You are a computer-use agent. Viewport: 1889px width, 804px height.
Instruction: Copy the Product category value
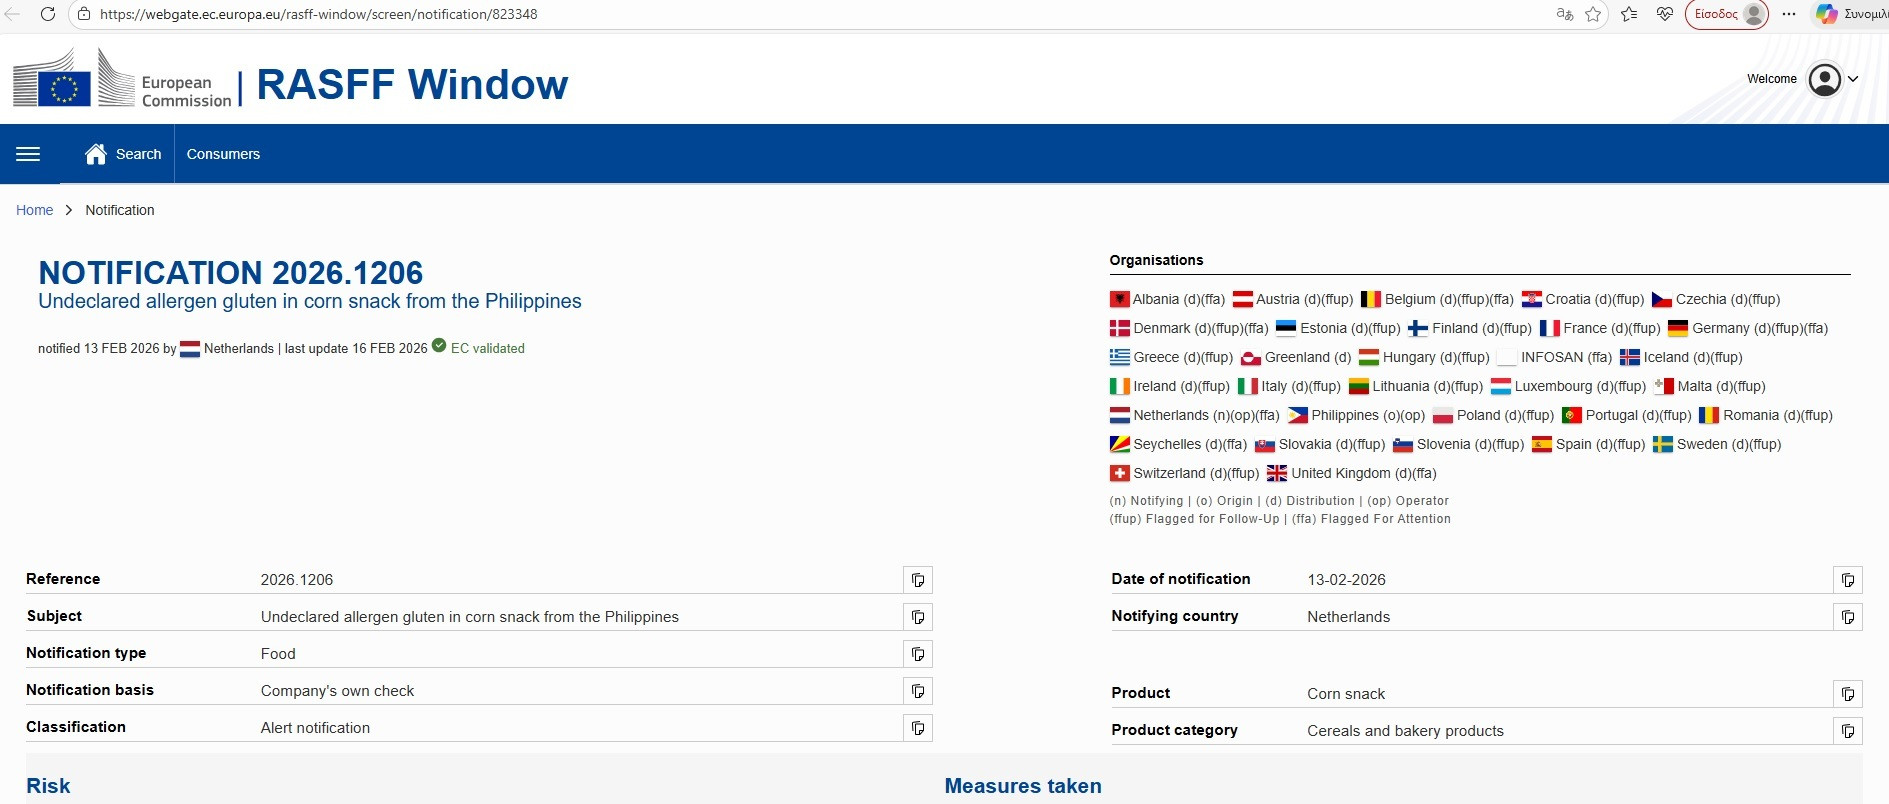[x=1847, y=731]
